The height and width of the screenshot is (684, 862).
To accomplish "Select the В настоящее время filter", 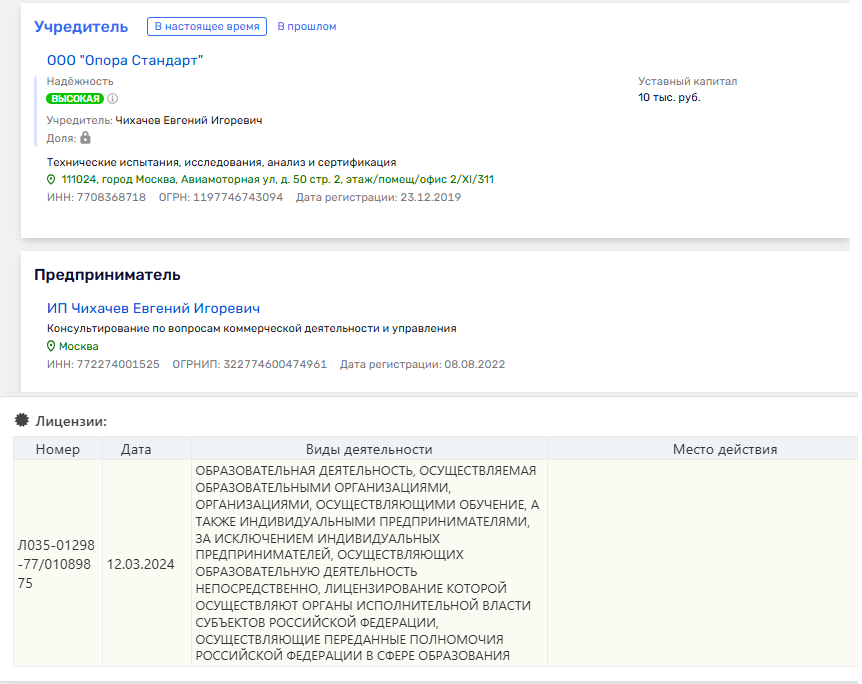I will (207, 27).
